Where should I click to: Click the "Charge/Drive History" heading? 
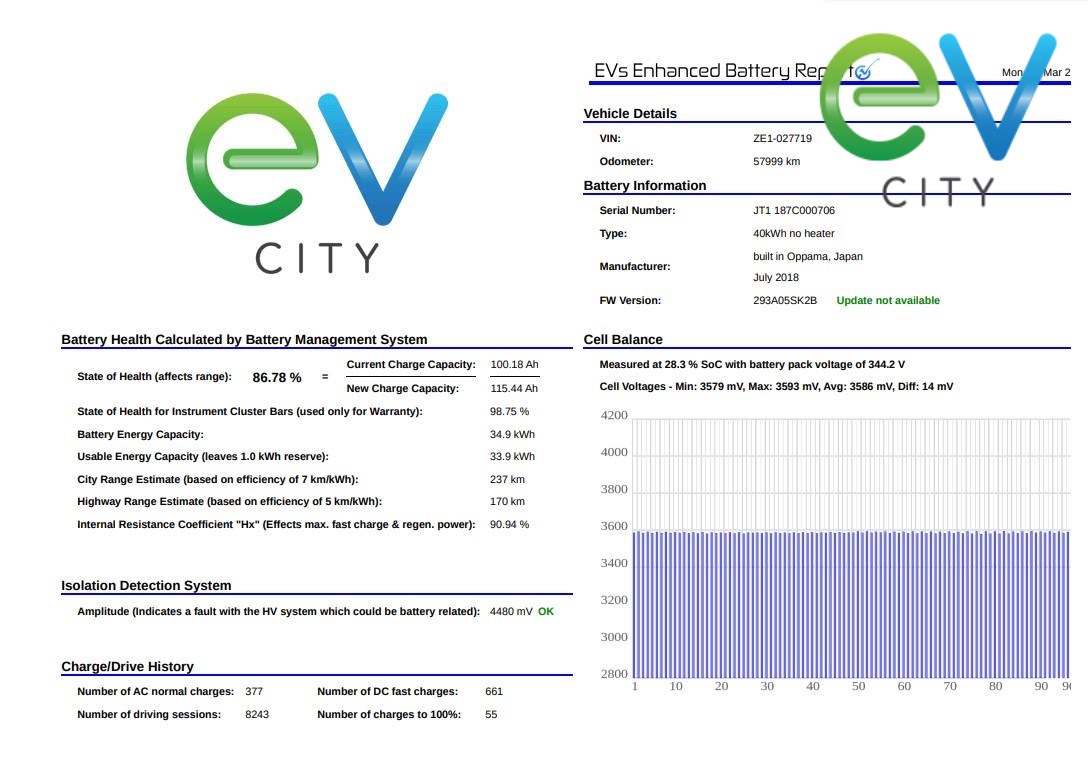tap(128, 667)
